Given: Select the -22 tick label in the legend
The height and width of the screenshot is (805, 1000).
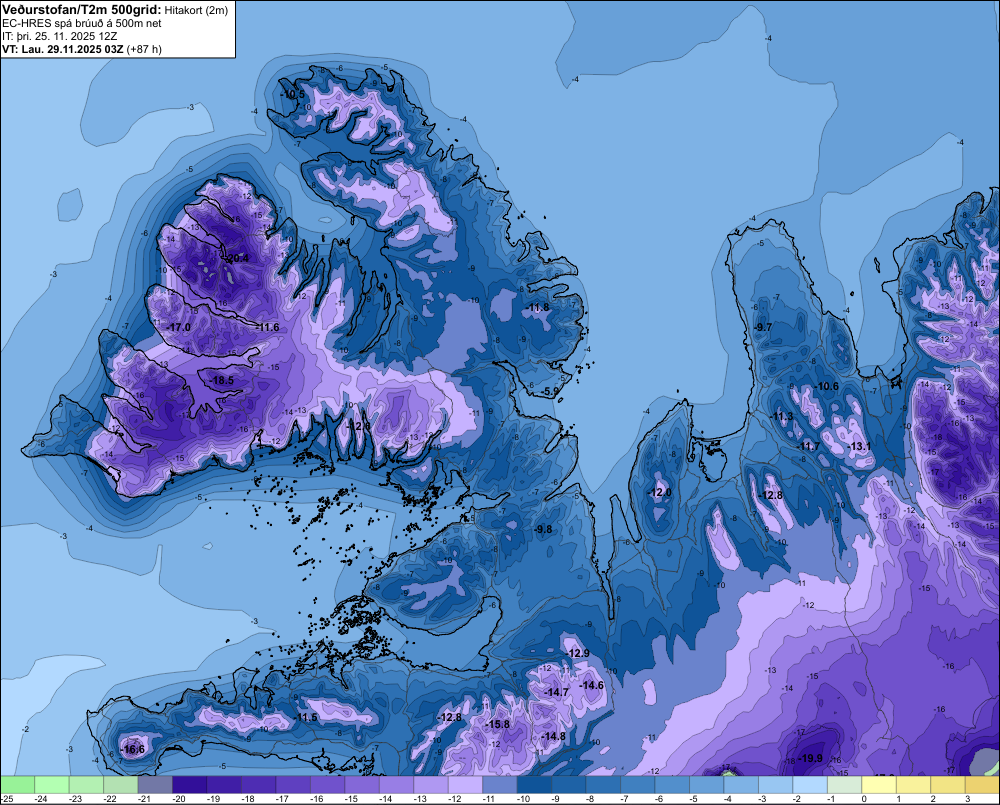Looking at the screenshot, I should (109, 799).
